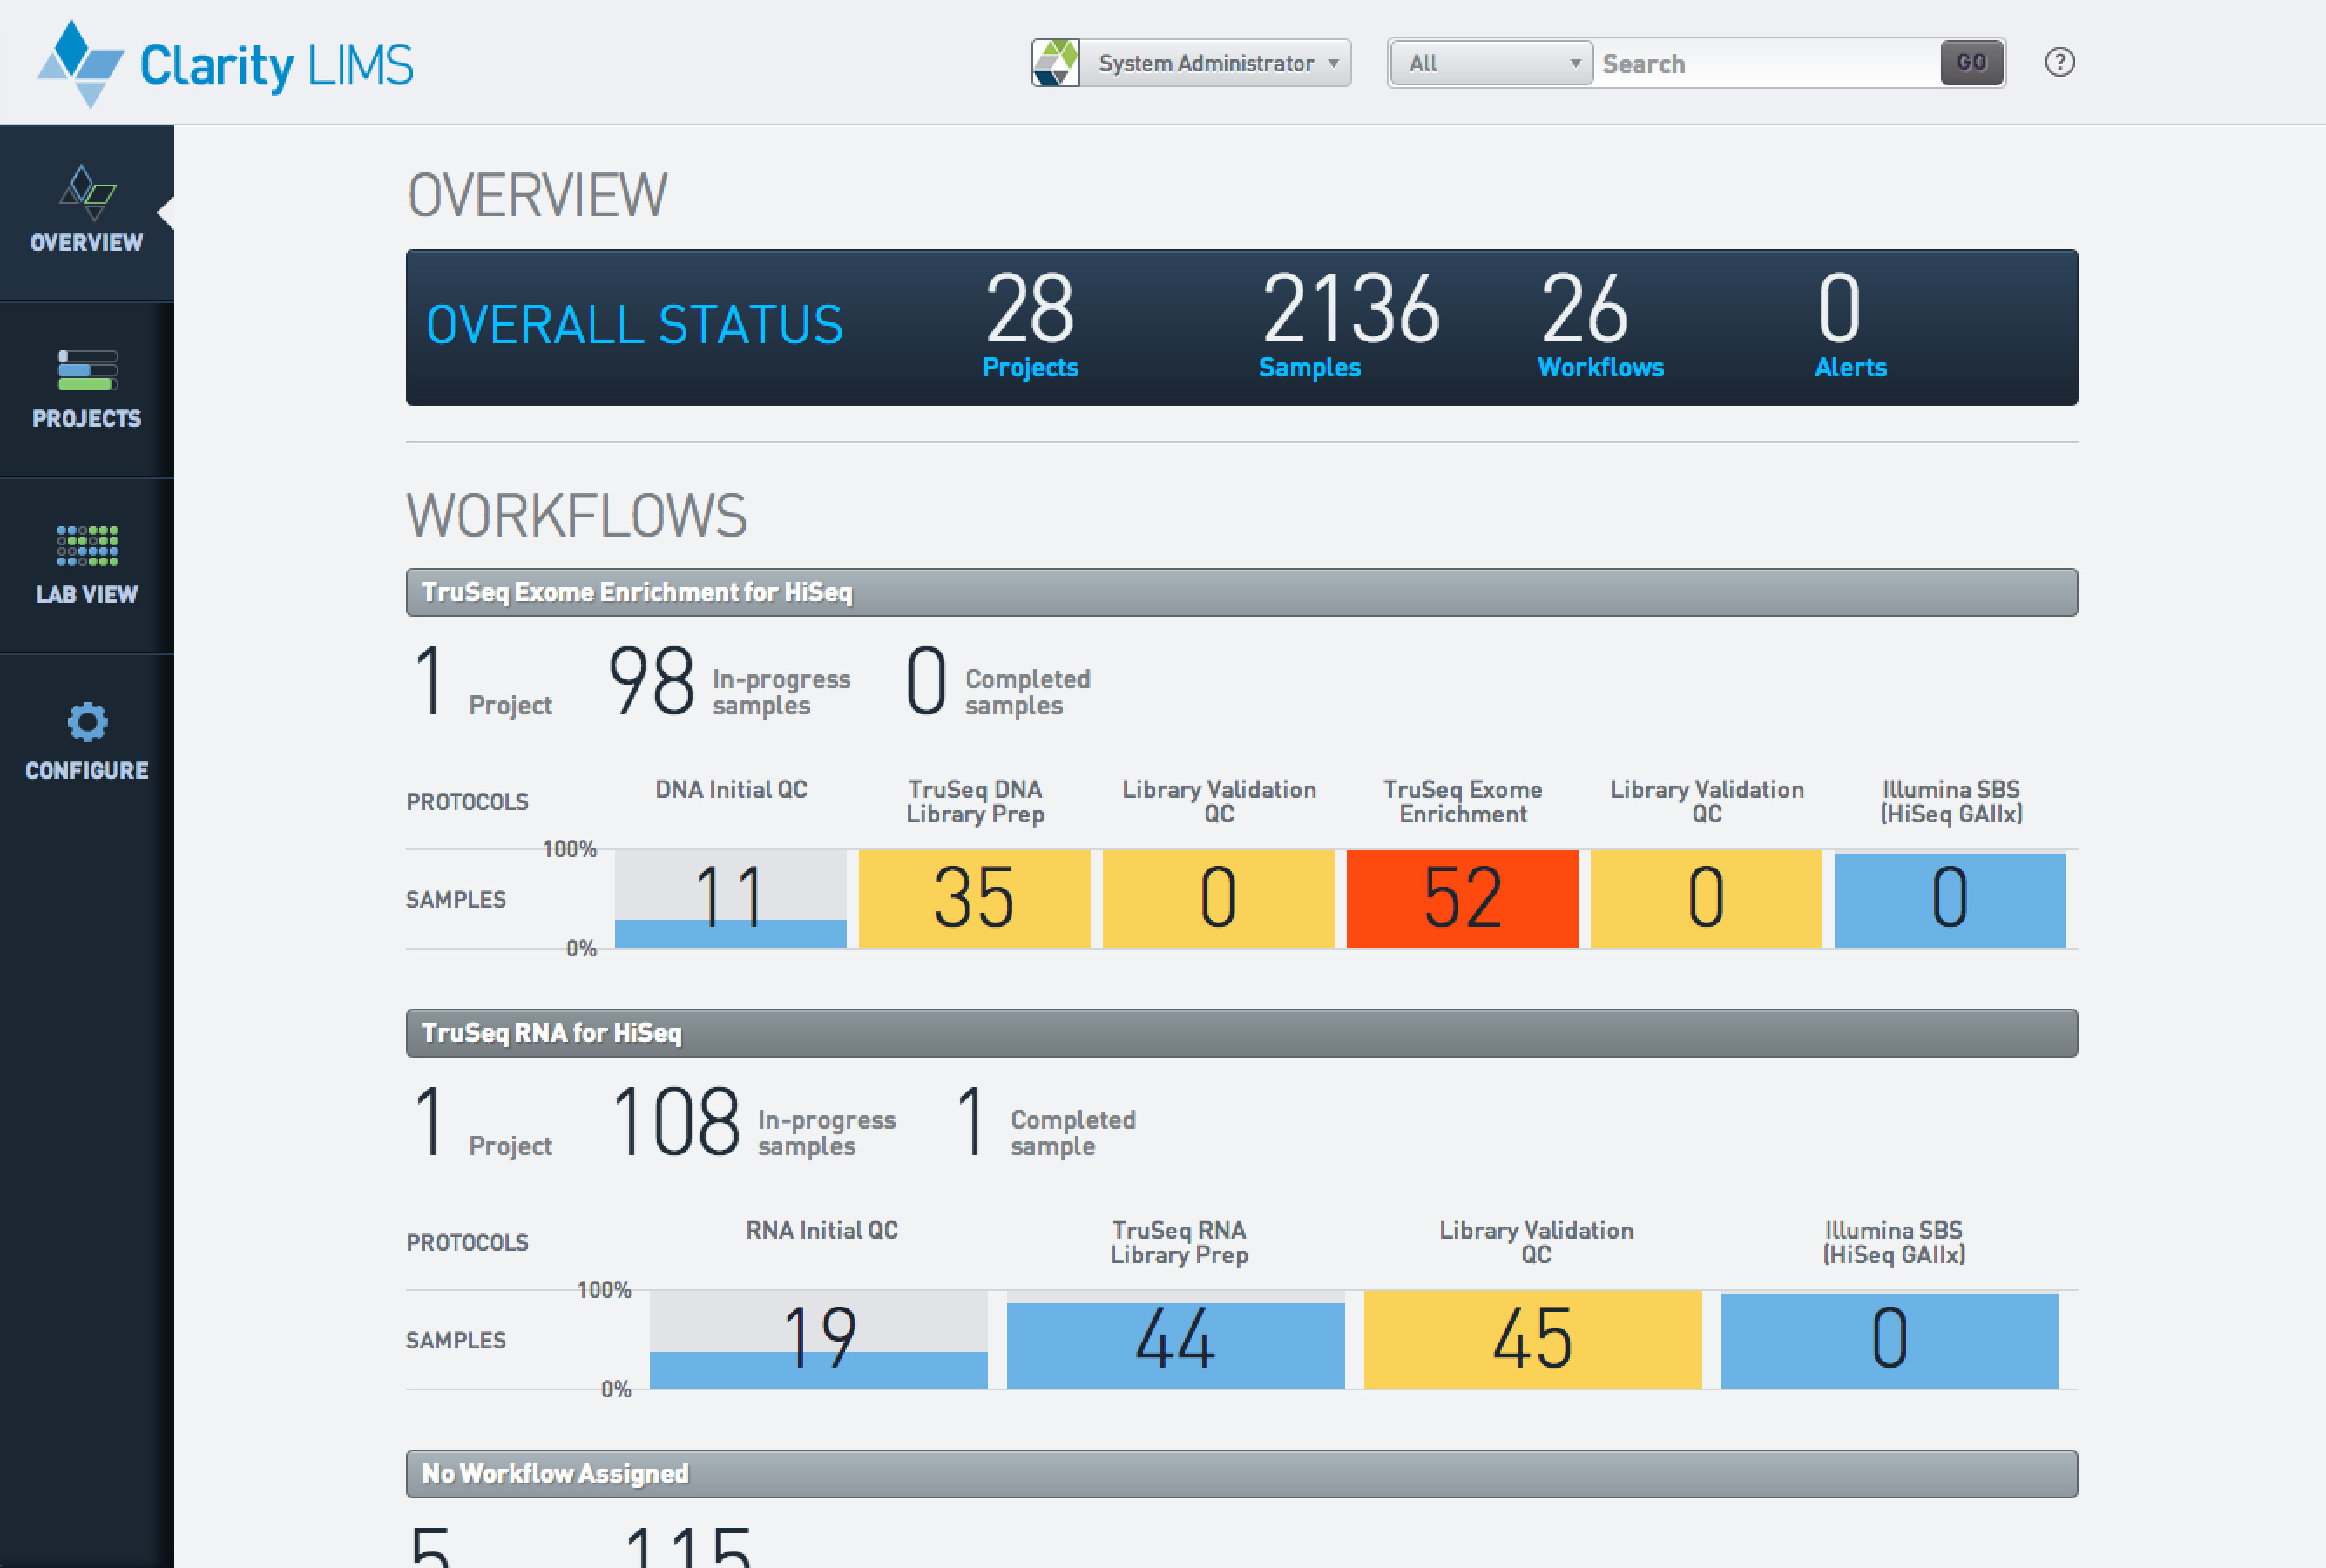Select the red TruSeq Exome Enrichment sample block
Image resolution: width=2326 pixels, height=1568 pixels.
coord(1462,898)
